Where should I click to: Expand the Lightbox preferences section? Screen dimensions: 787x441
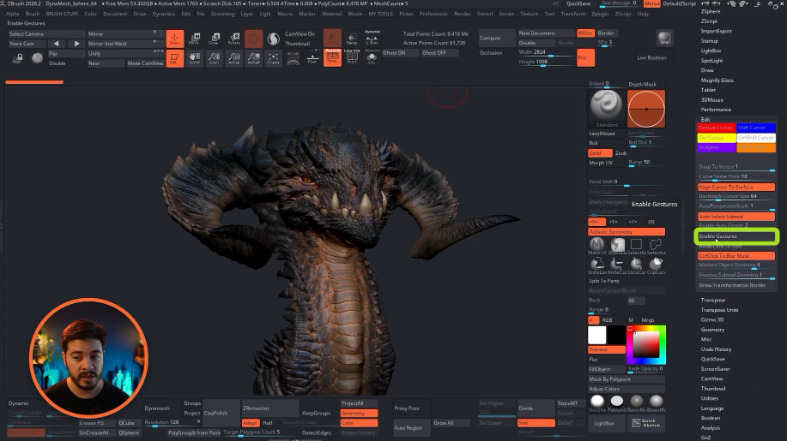(711, 51)
